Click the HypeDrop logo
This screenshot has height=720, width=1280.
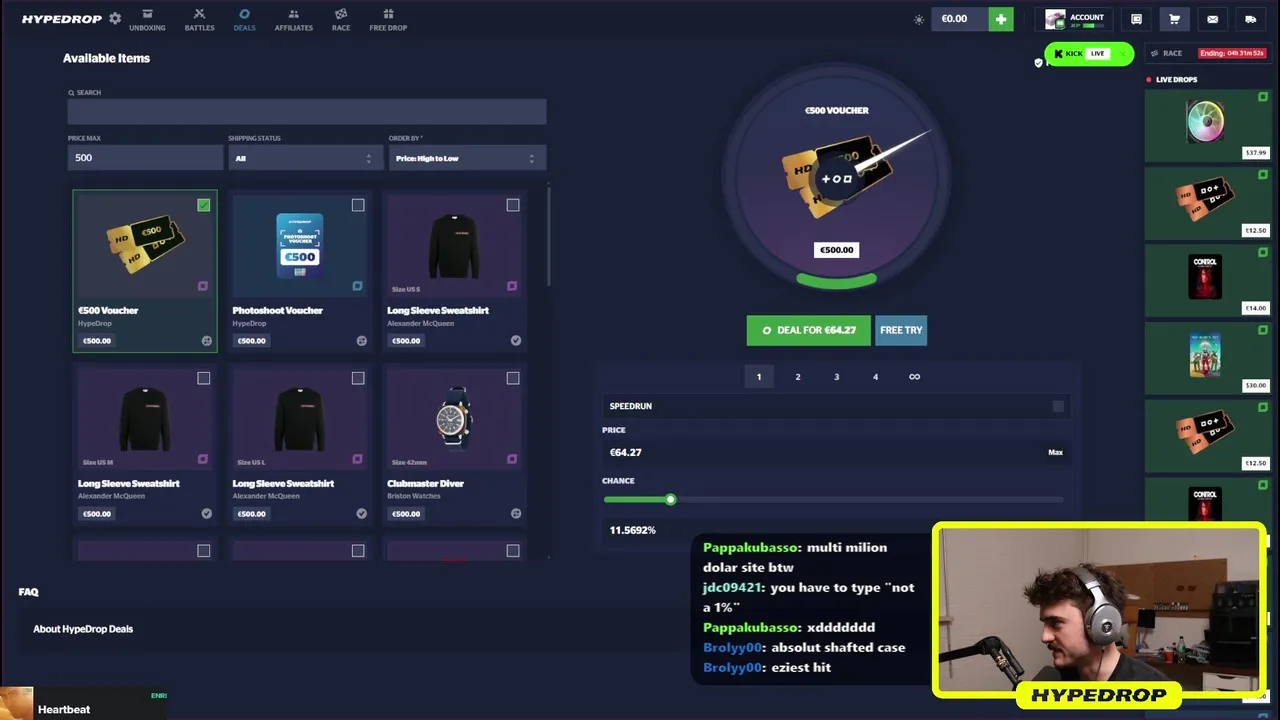[62, 19]
